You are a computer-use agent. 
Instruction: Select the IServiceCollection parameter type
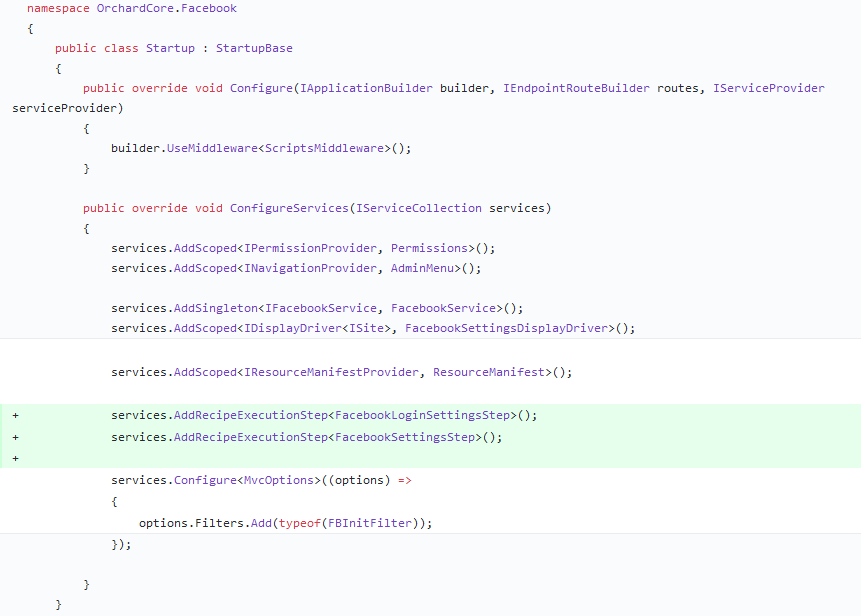[418, 208]
